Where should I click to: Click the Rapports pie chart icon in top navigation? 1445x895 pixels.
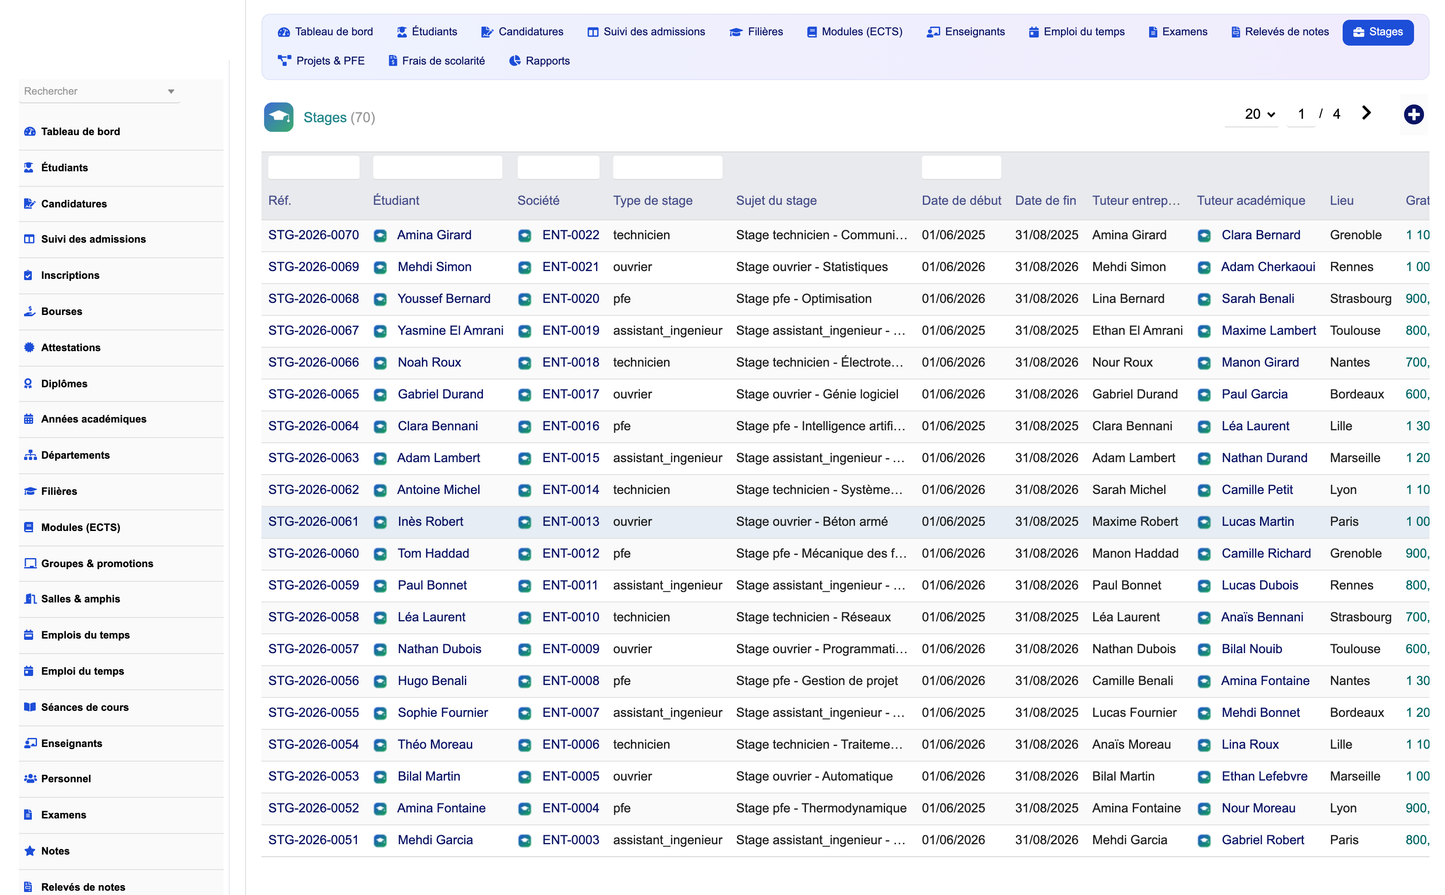tap(515, 61)
